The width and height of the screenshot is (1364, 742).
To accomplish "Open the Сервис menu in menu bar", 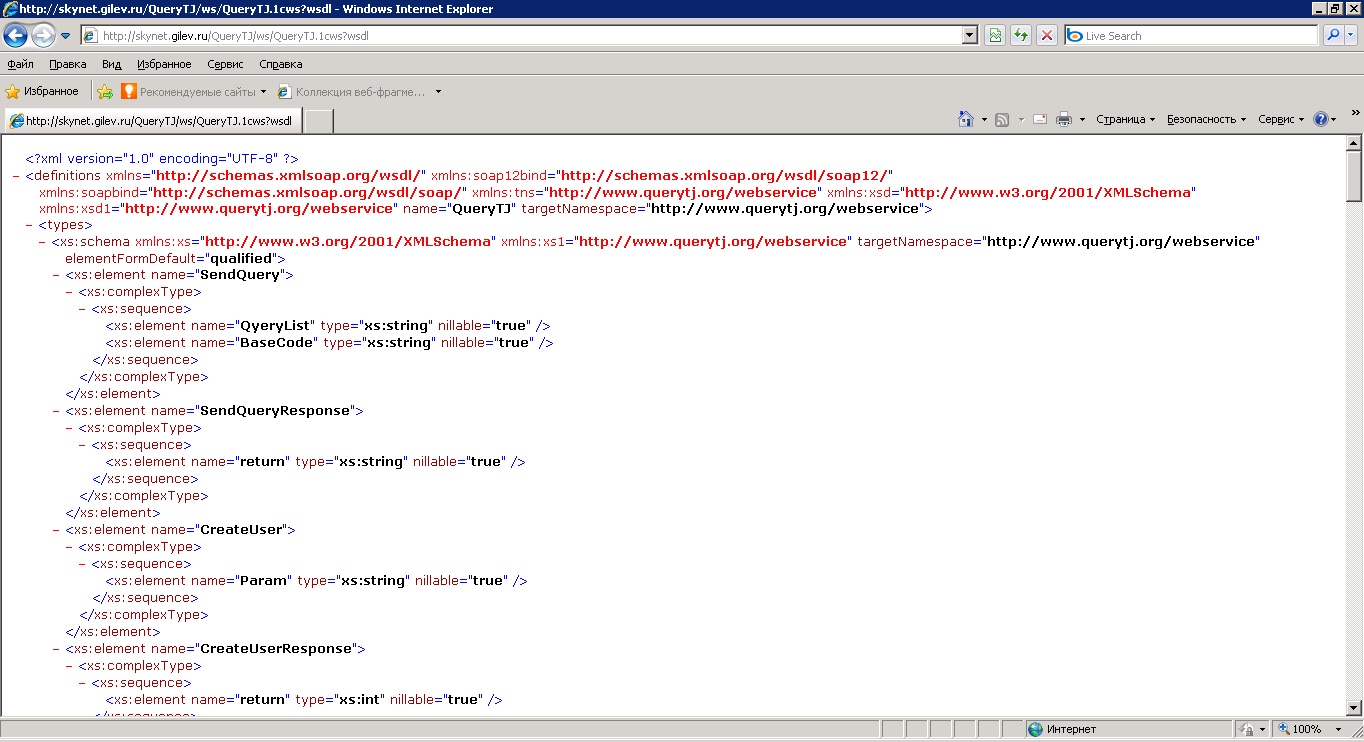I will pos(225,64).
